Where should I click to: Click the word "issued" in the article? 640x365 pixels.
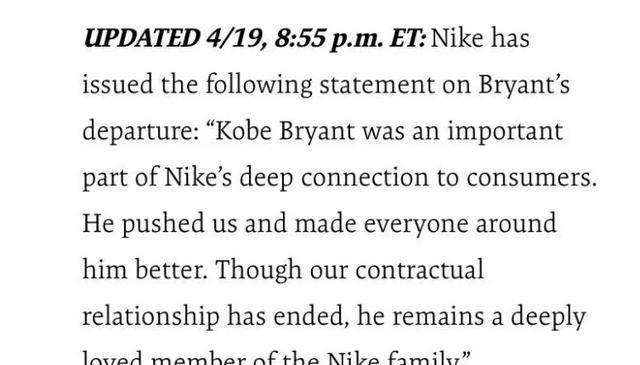click(118, 85)
